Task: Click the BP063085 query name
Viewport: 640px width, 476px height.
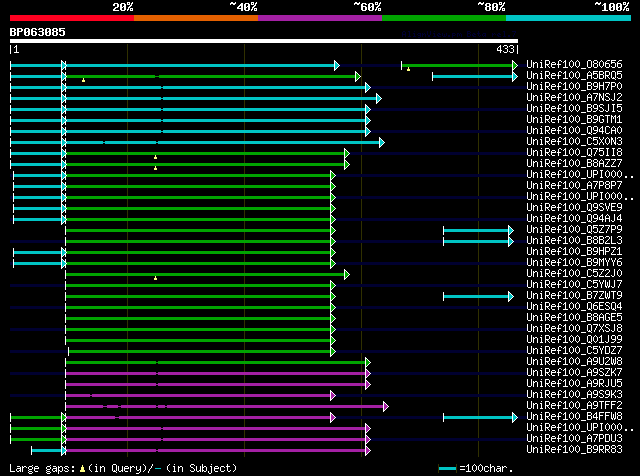Action: [38, 32]
